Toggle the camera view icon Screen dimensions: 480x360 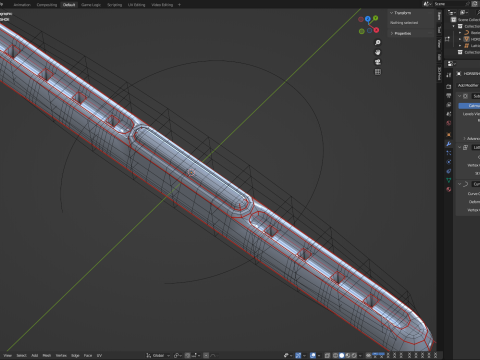(378, 62)
